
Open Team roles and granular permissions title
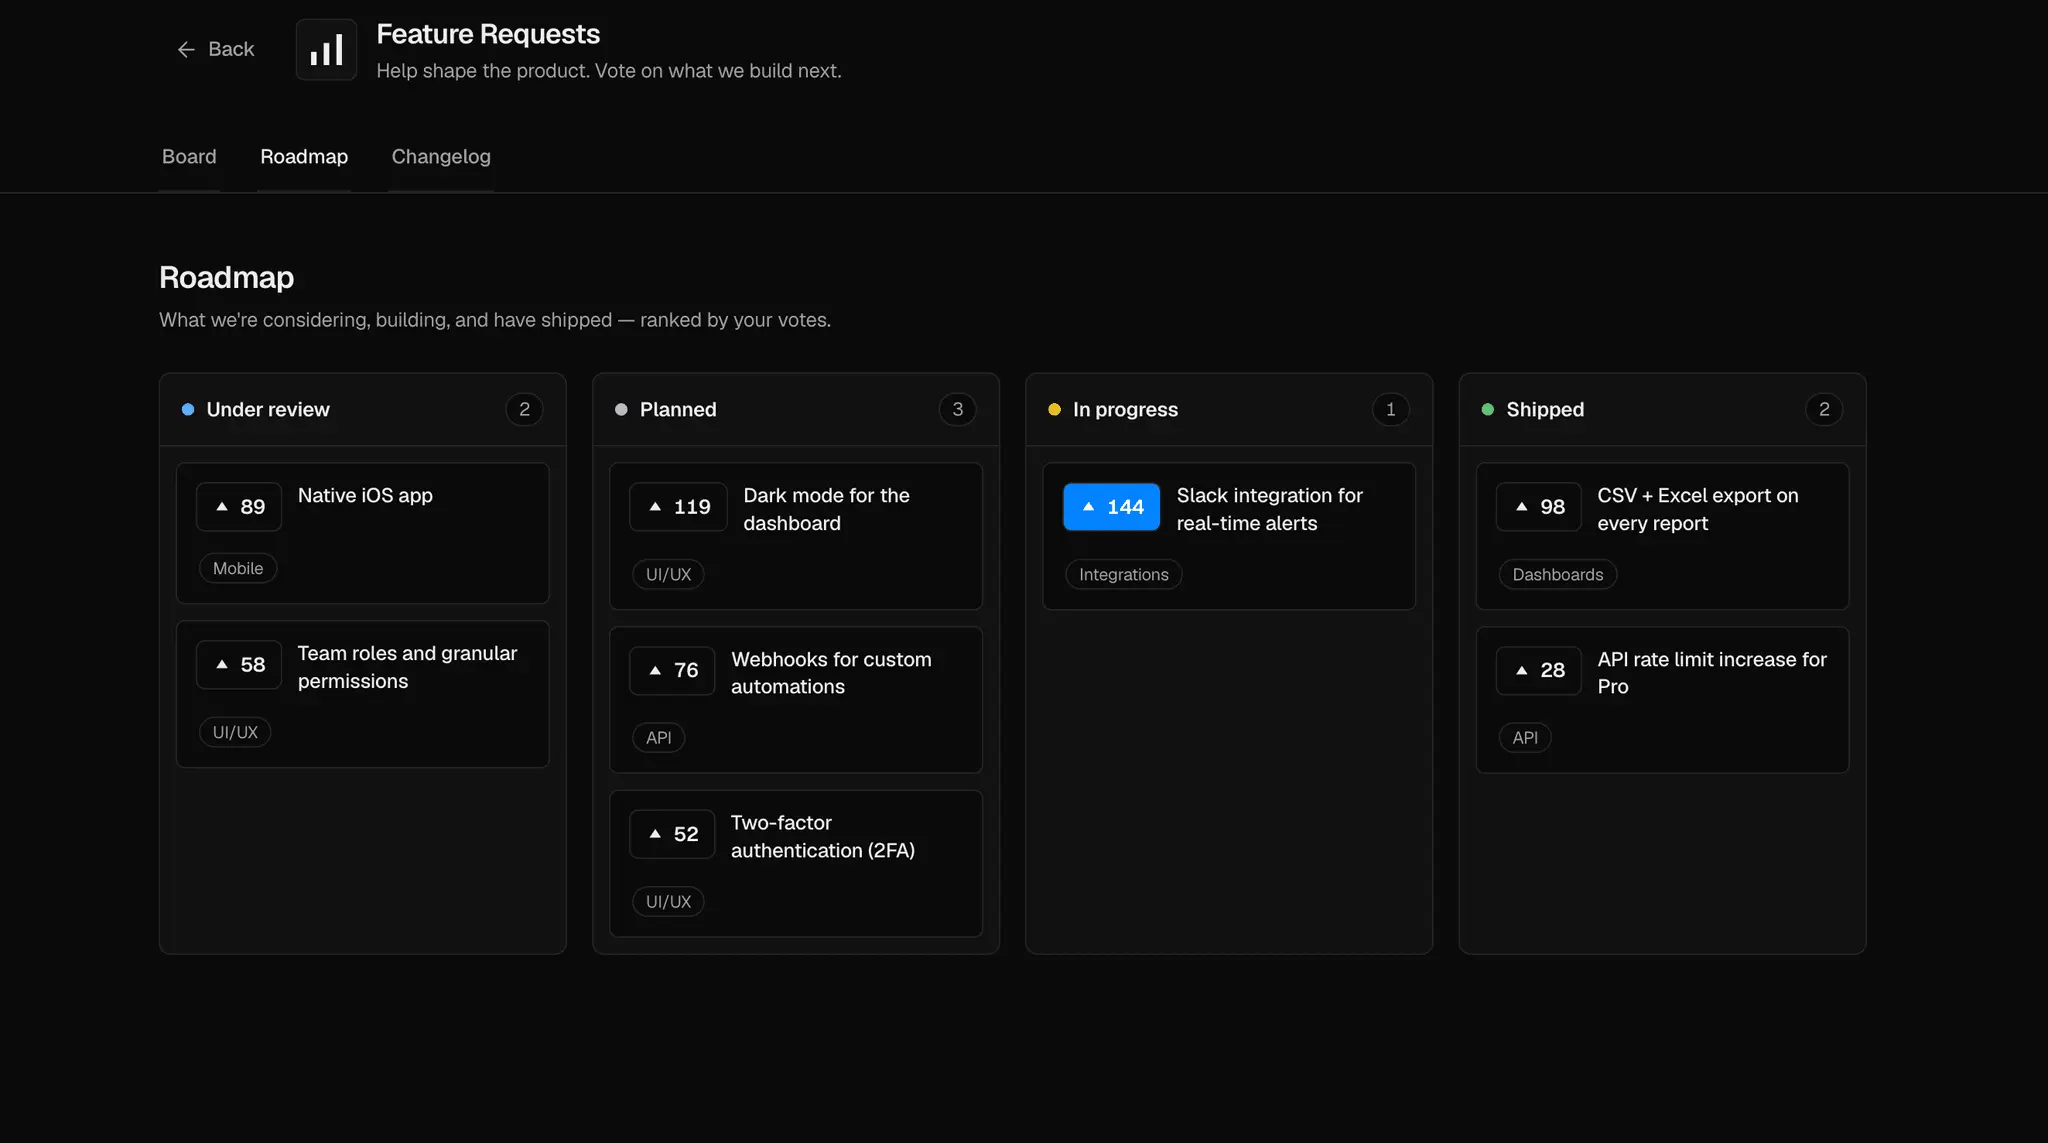click(x=407, y=667)
